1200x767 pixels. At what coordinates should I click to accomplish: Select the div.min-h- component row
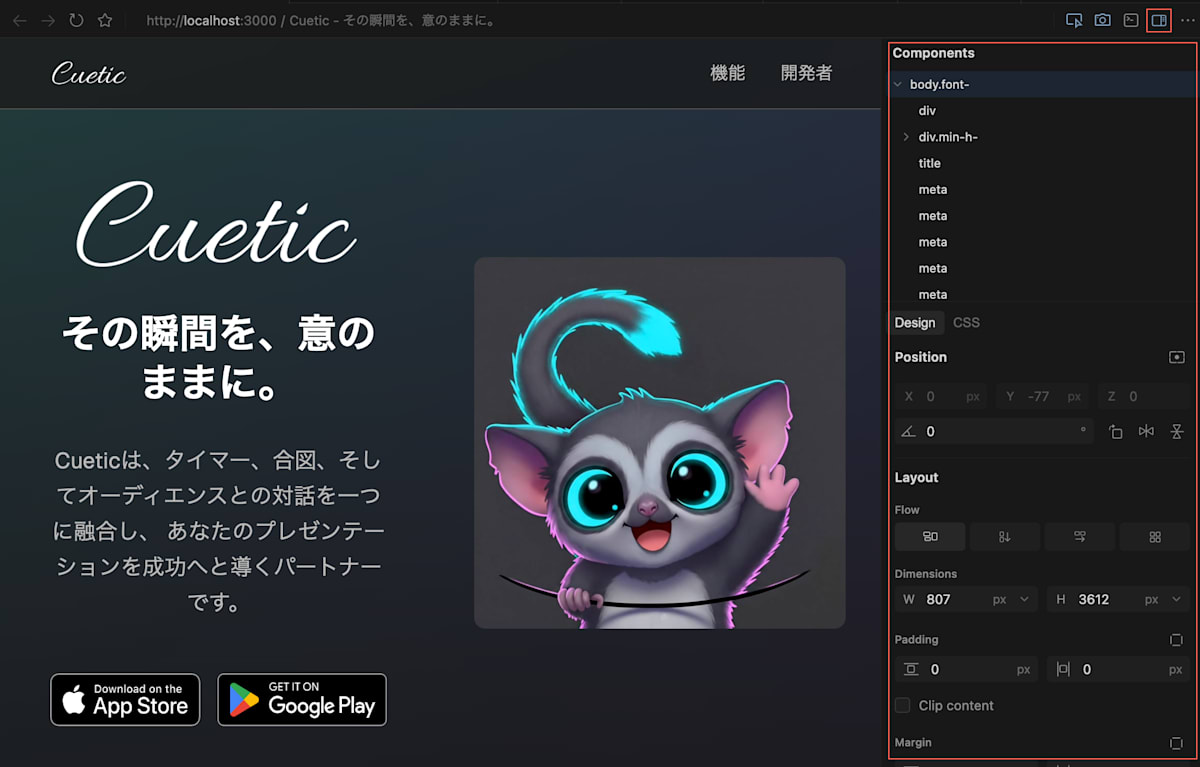(x=1042, y=137)
